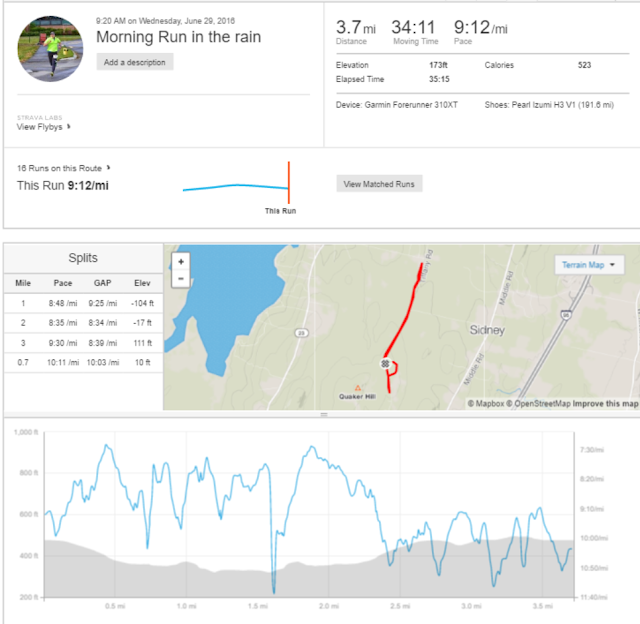Click arrow beside 16 Runs on this Route
The image size is (640, 624).
108,168
